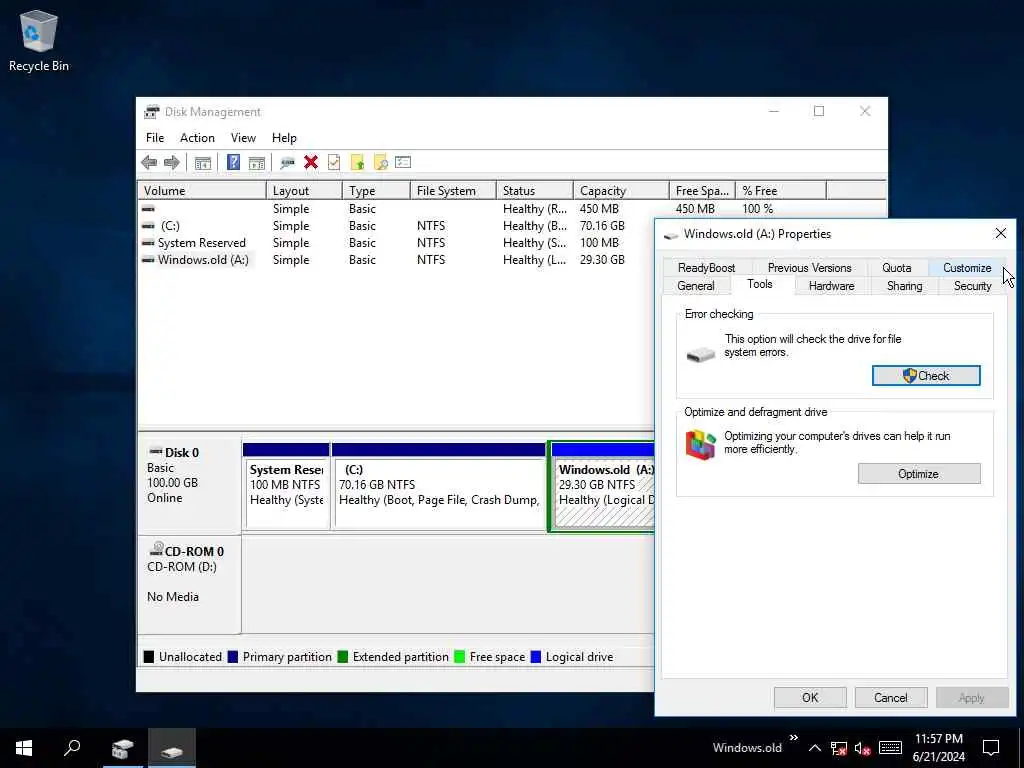Sort by File System column header

(453, 191)
